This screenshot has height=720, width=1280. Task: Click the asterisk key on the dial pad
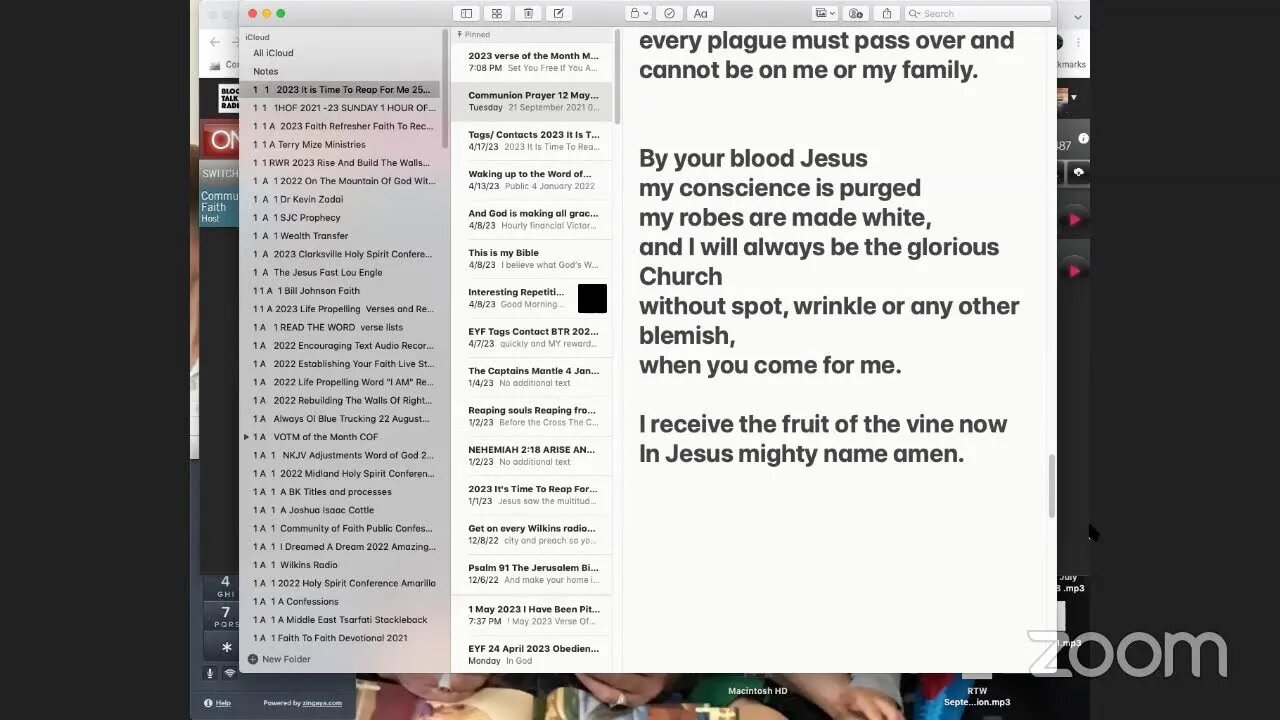click(x=226, y=648)
